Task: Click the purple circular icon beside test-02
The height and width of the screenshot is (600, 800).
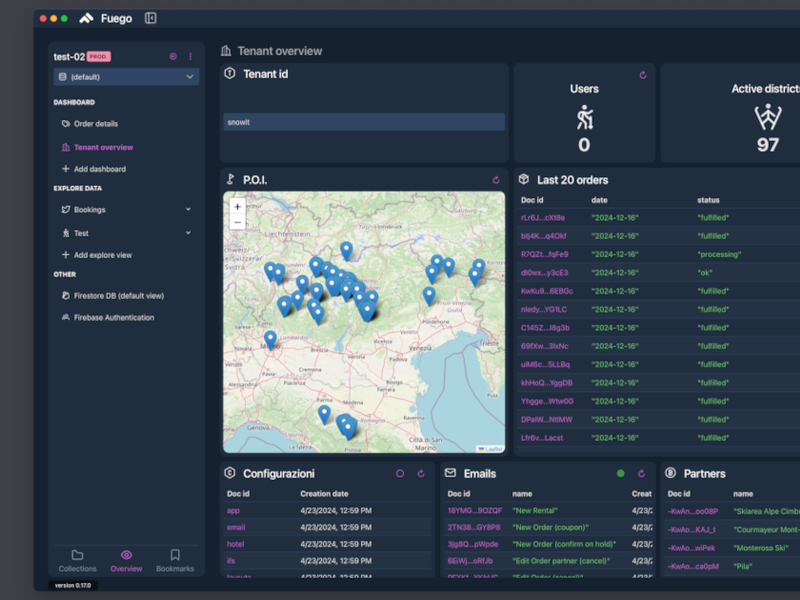Action: tap(173, 56)
